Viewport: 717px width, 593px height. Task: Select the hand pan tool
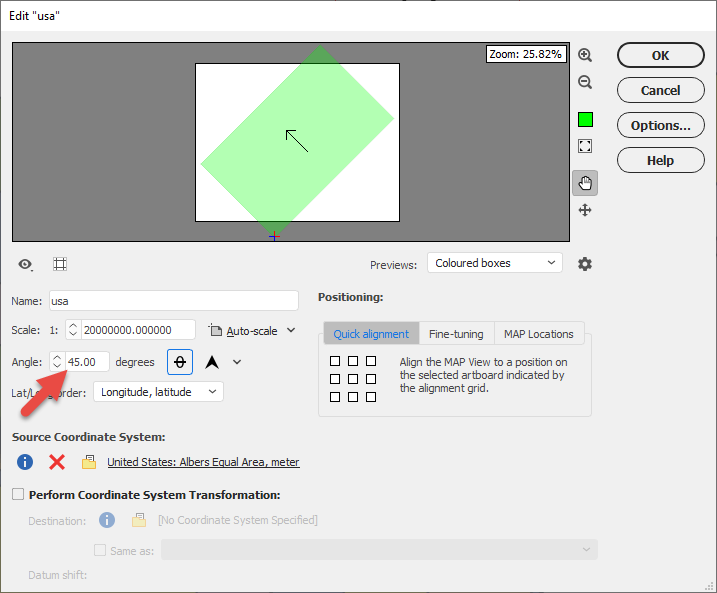point(585,183)
